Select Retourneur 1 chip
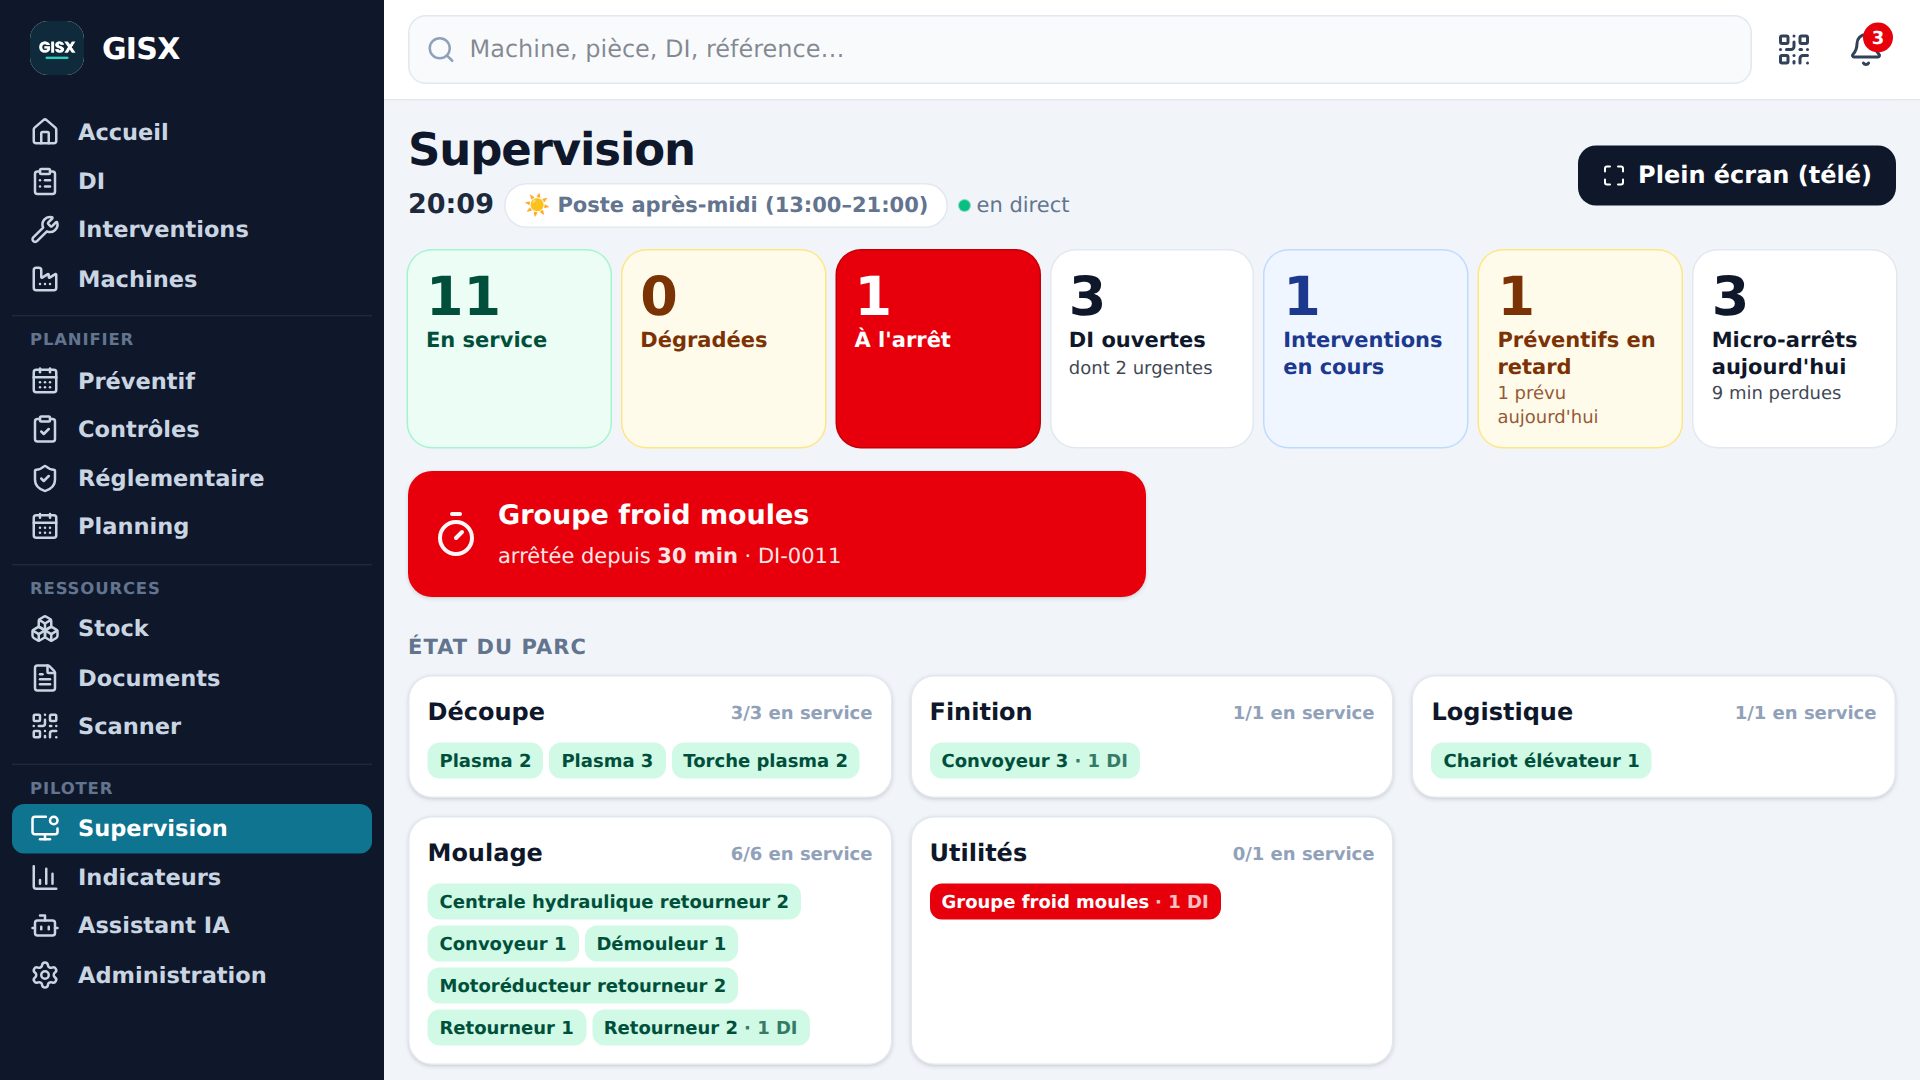The height and width of the screenshot is (1080, 1920). [507, 1028]
